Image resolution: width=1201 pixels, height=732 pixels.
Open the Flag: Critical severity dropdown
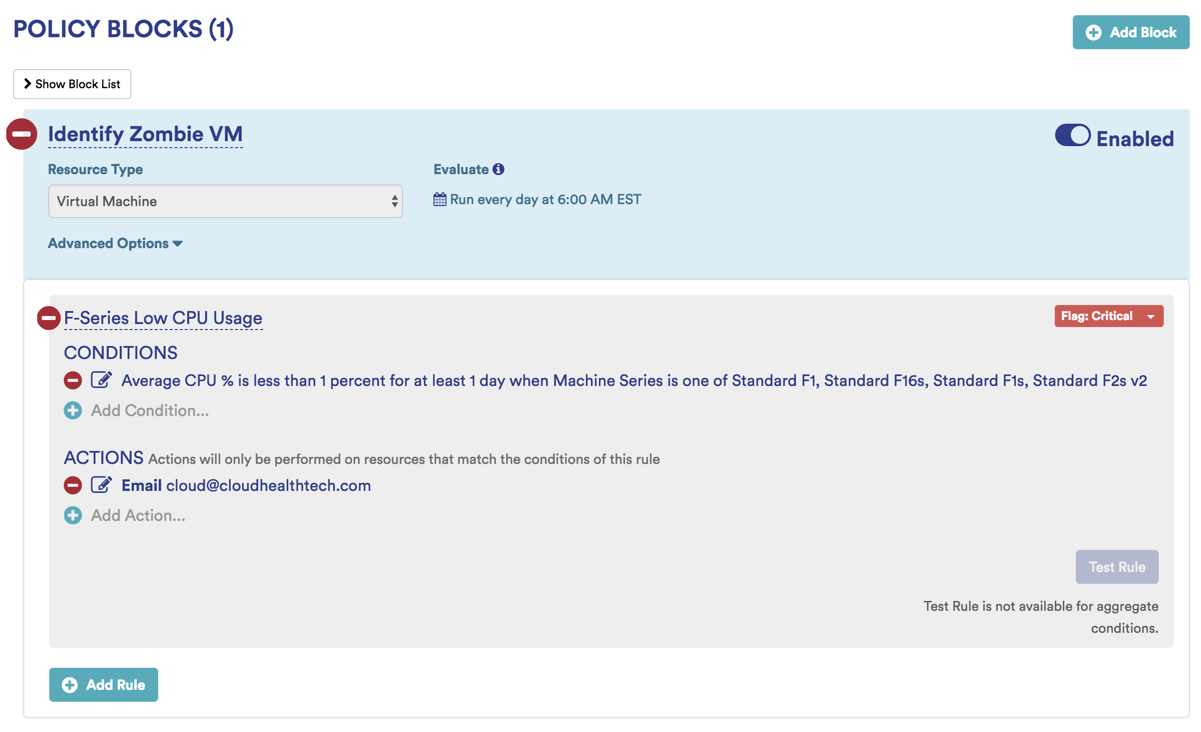coord(1108,316)
